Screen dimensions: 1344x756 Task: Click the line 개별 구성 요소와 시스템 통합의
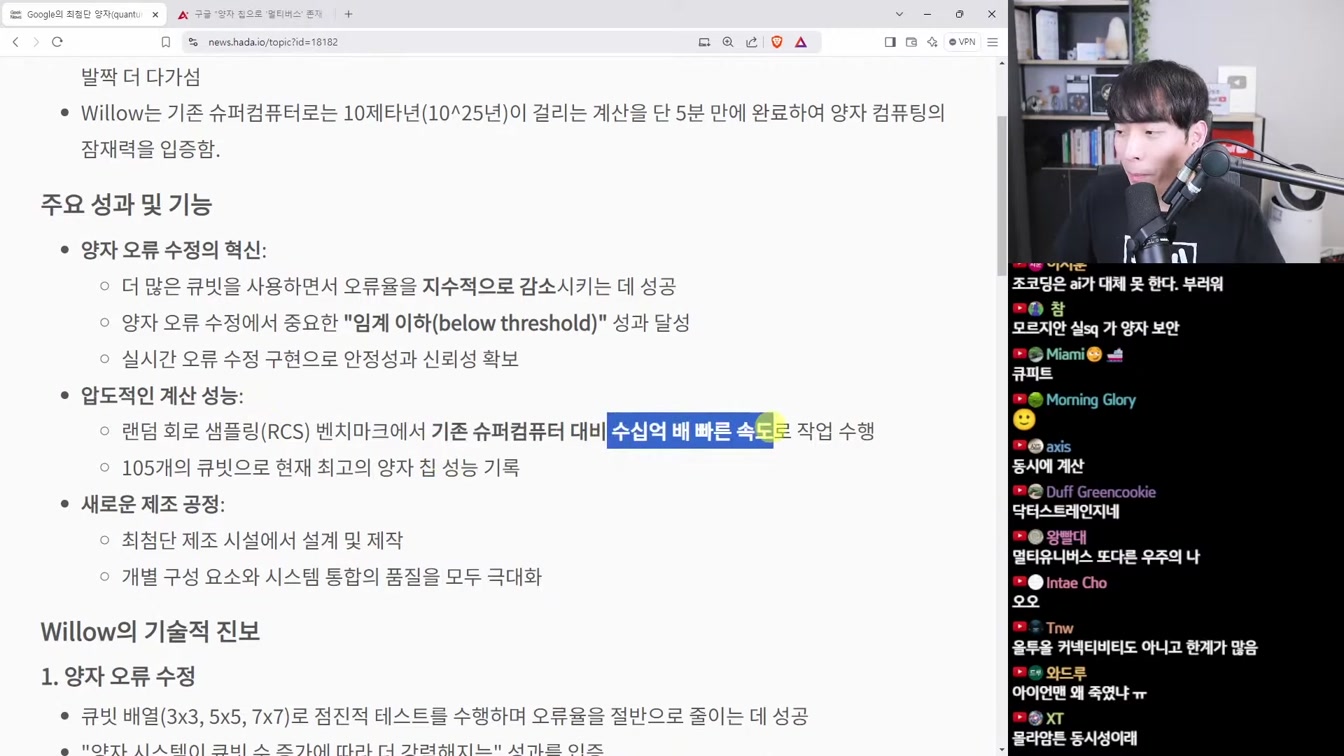331,577
